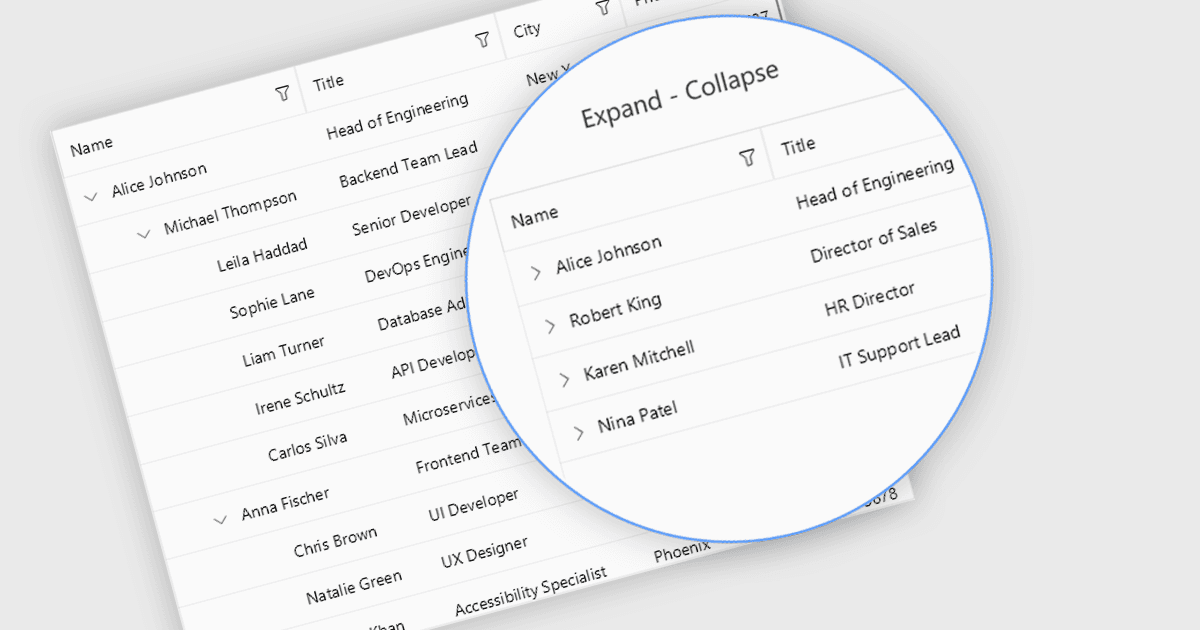Sort by Name header in background grid
This screenshot has height=630, width=1200.
91,145
